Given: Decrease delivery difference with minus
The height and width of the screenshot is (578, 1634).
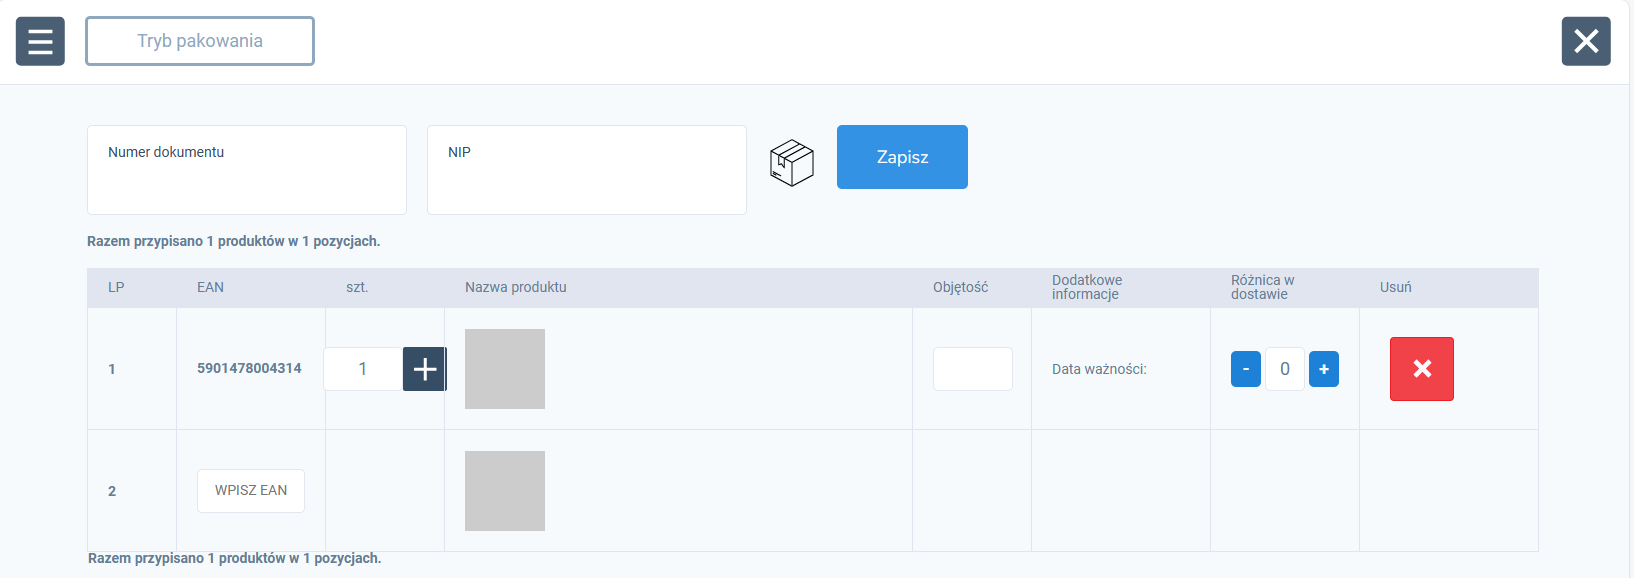Looking at the screenshot, I should pyautogui.click(x=1246, y=369).
